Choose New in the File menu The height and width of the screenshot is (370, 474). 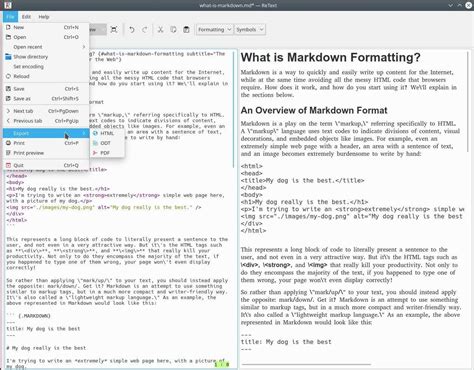click(x=46, y=27)
